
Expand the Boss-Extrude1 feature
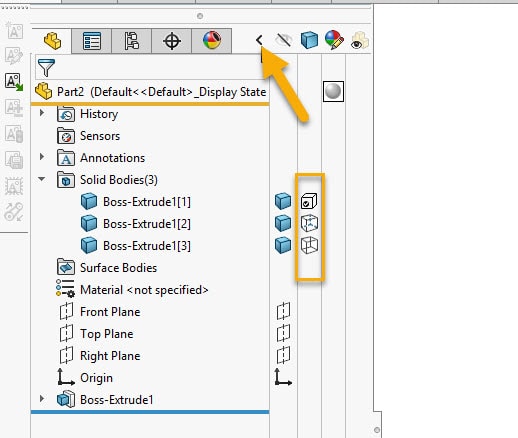click(42, 398)
